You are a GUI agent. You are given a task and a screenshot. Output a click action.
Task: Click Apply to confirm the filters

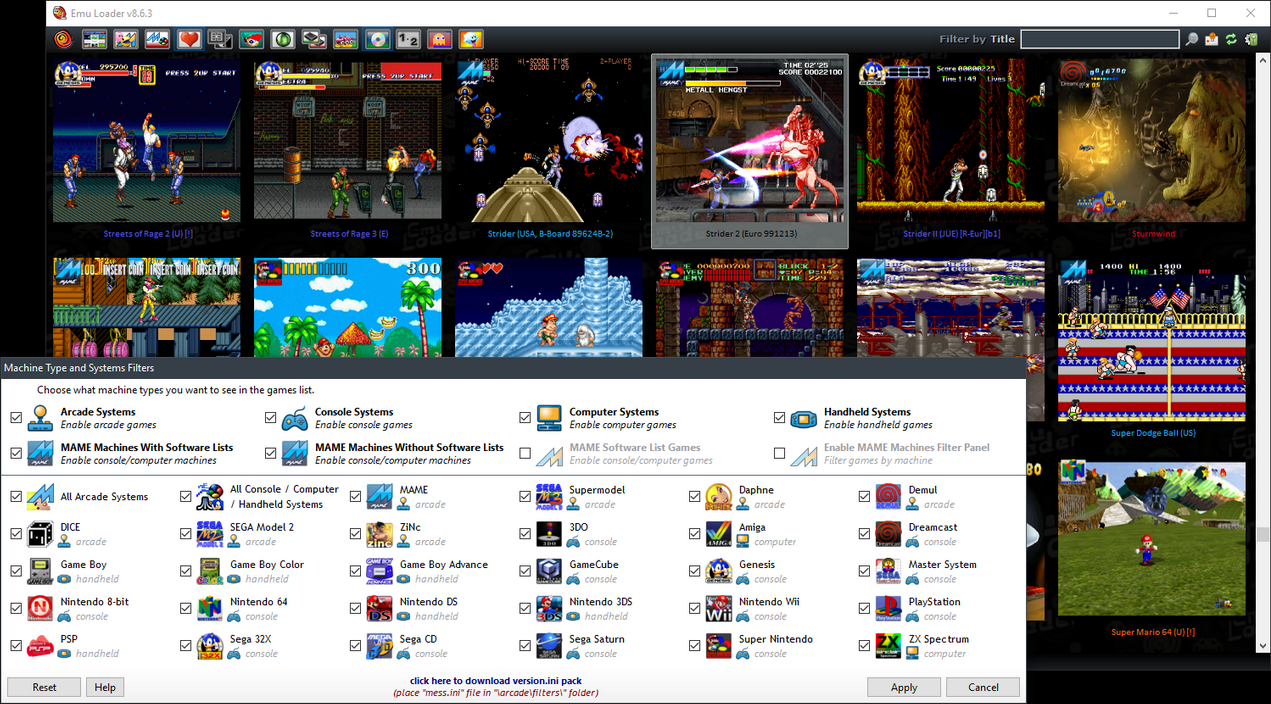click(x=904, y=687)
